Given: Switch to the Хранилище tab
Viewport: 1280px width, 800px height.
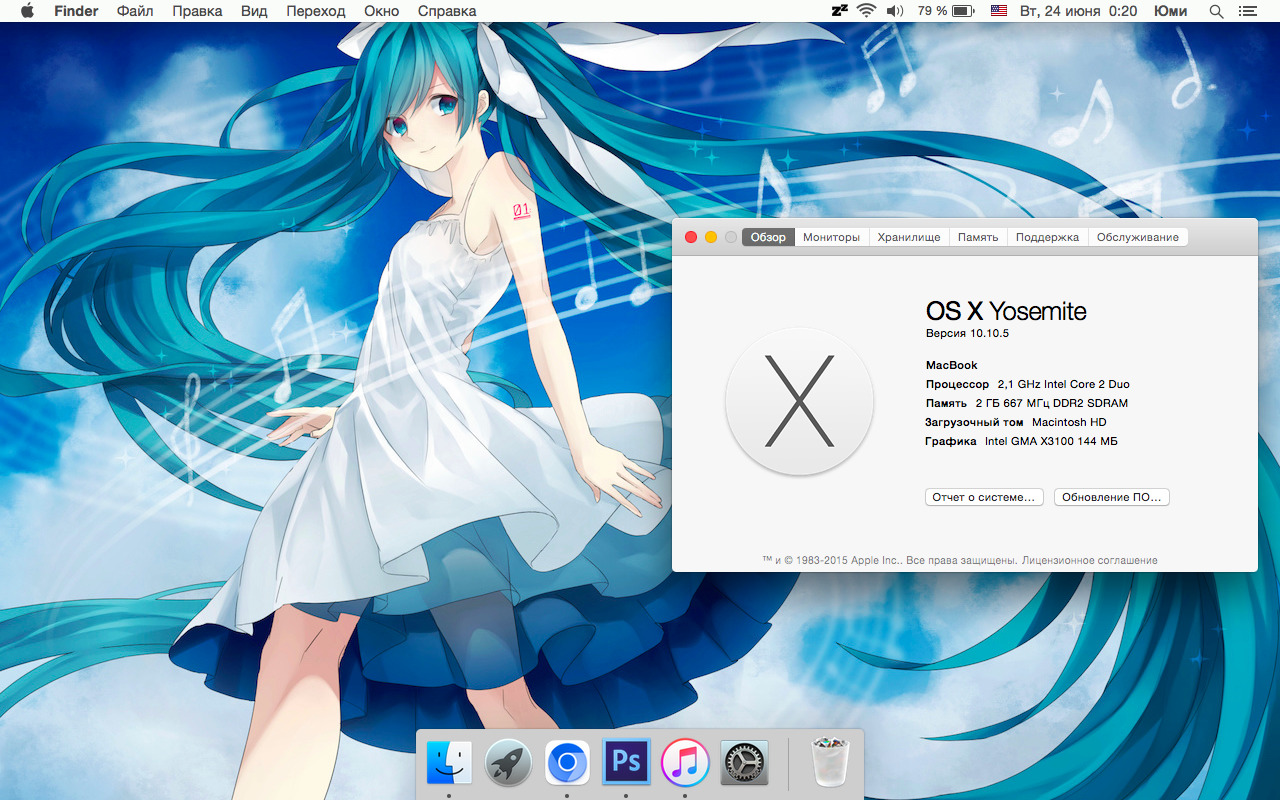Looking at the screenshot, I should pos(909,237).
